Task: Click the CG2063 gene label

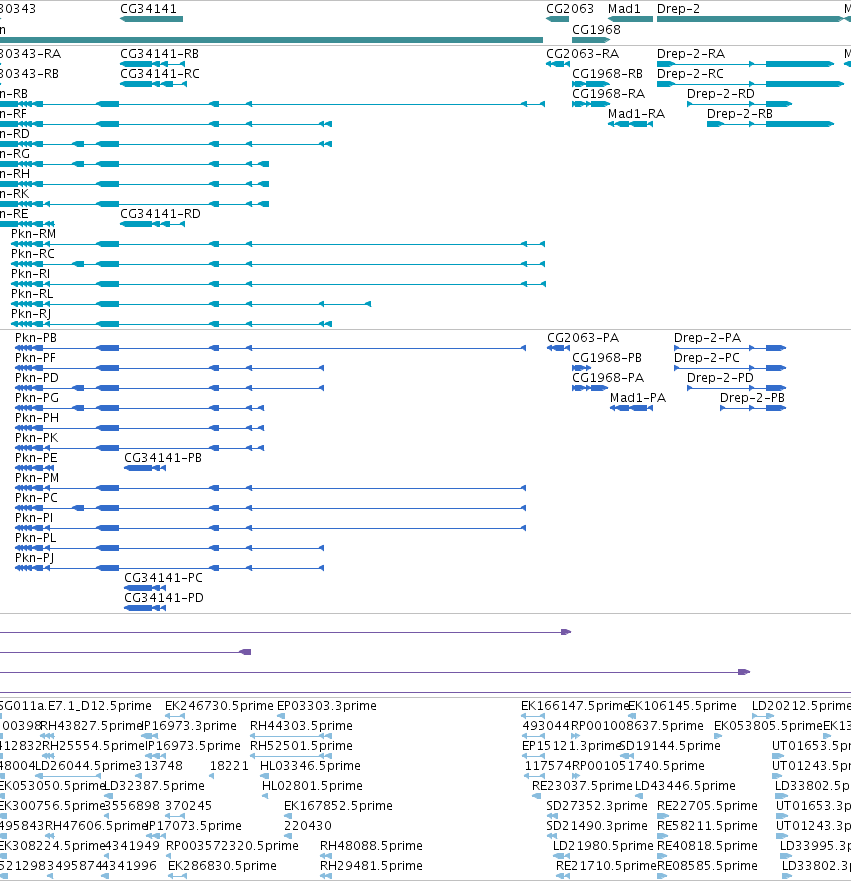Action: 570,9
